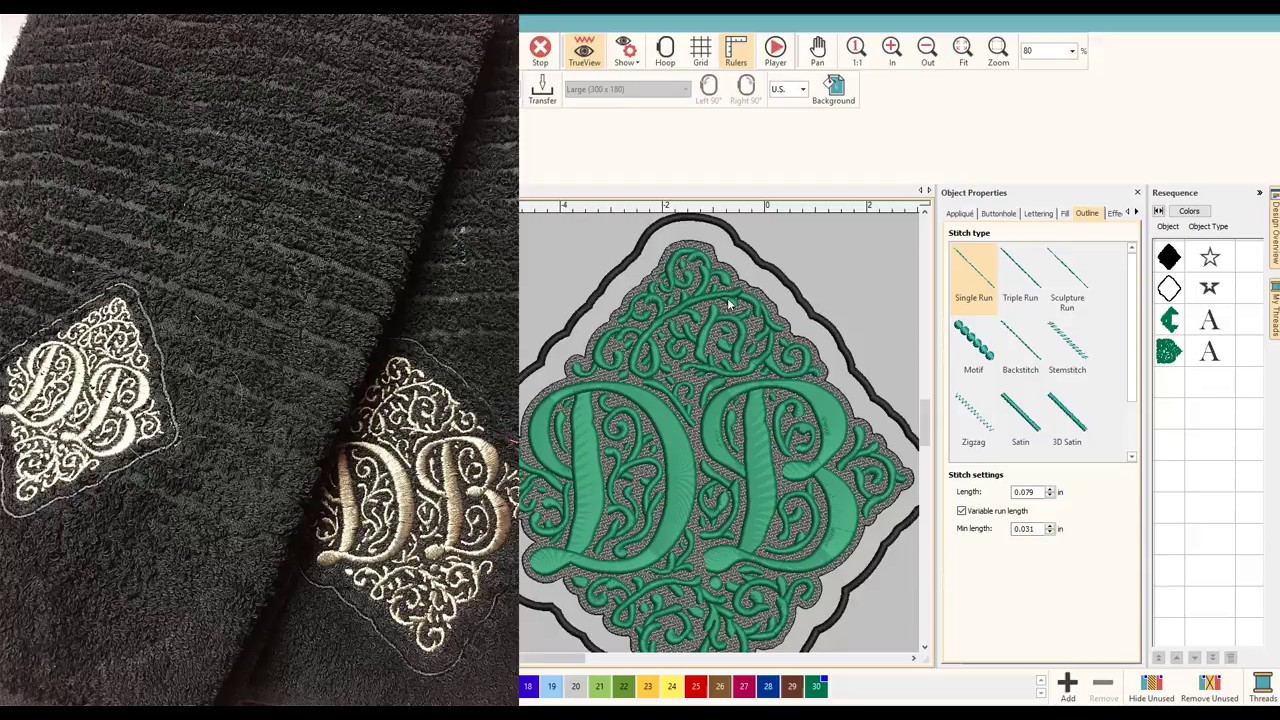Select Sculpture Run stitch type
The image size is (1280, 720).
1067,280
